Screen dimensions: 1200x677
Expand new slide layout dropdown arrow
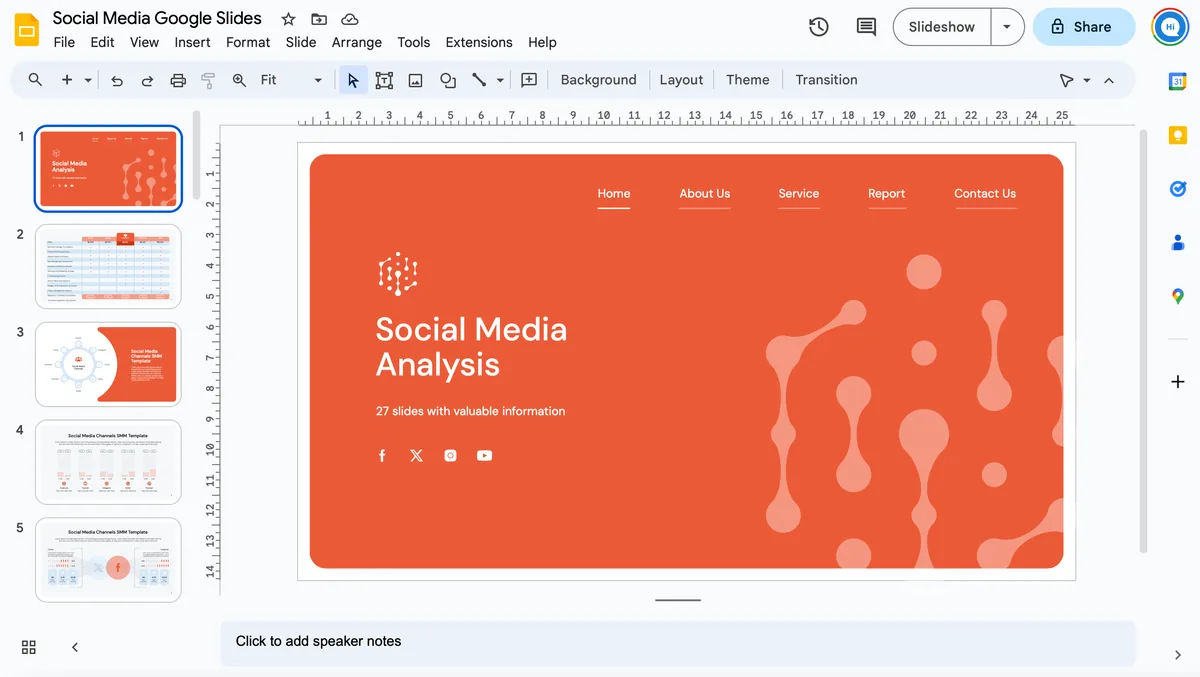click(x=88, y=80)
